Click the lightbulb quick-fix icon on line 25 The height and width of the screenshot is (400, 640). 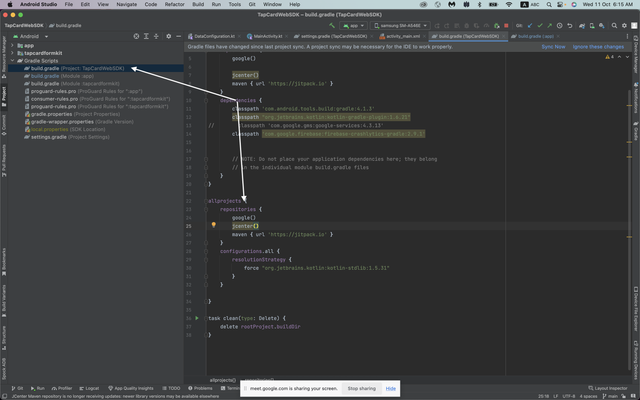[x=213, y=225]
